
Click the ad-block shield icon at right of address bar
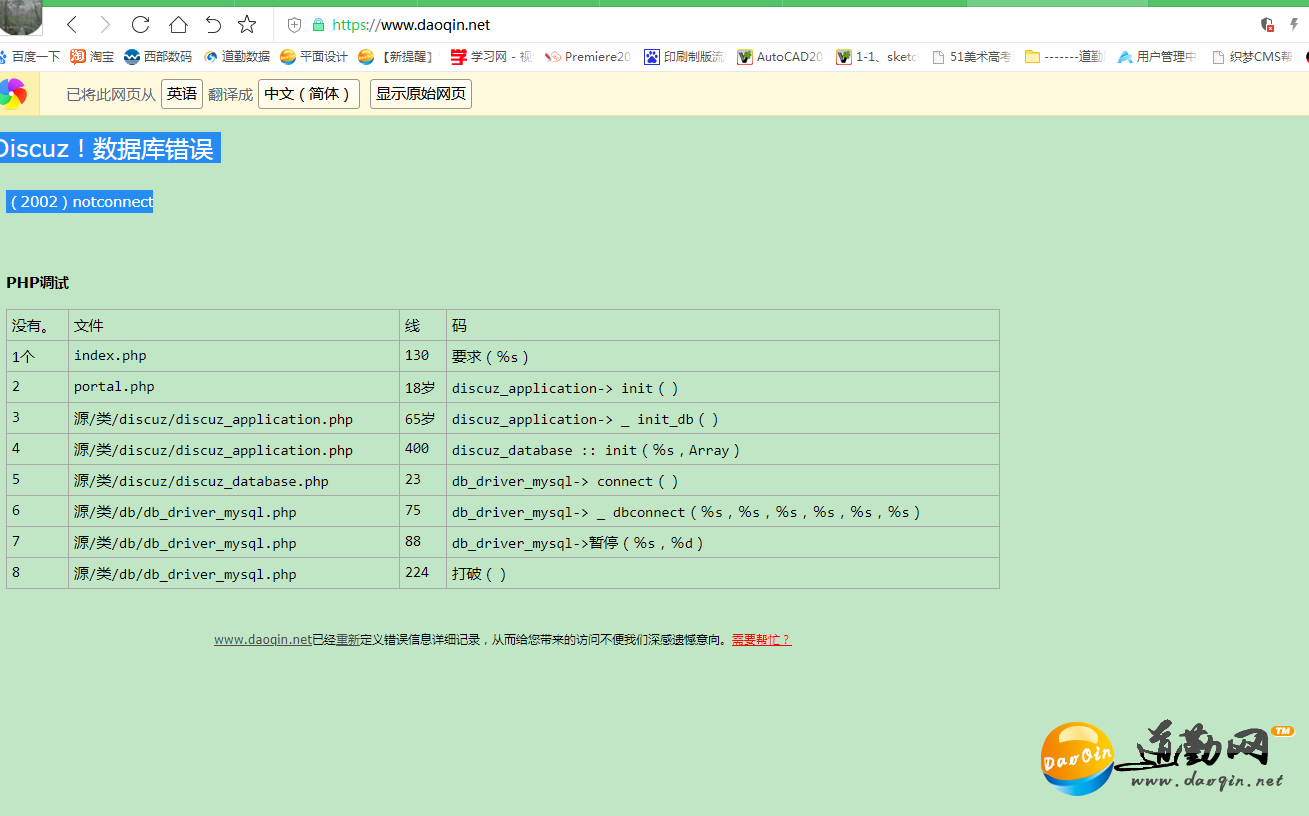[1267, 25]
